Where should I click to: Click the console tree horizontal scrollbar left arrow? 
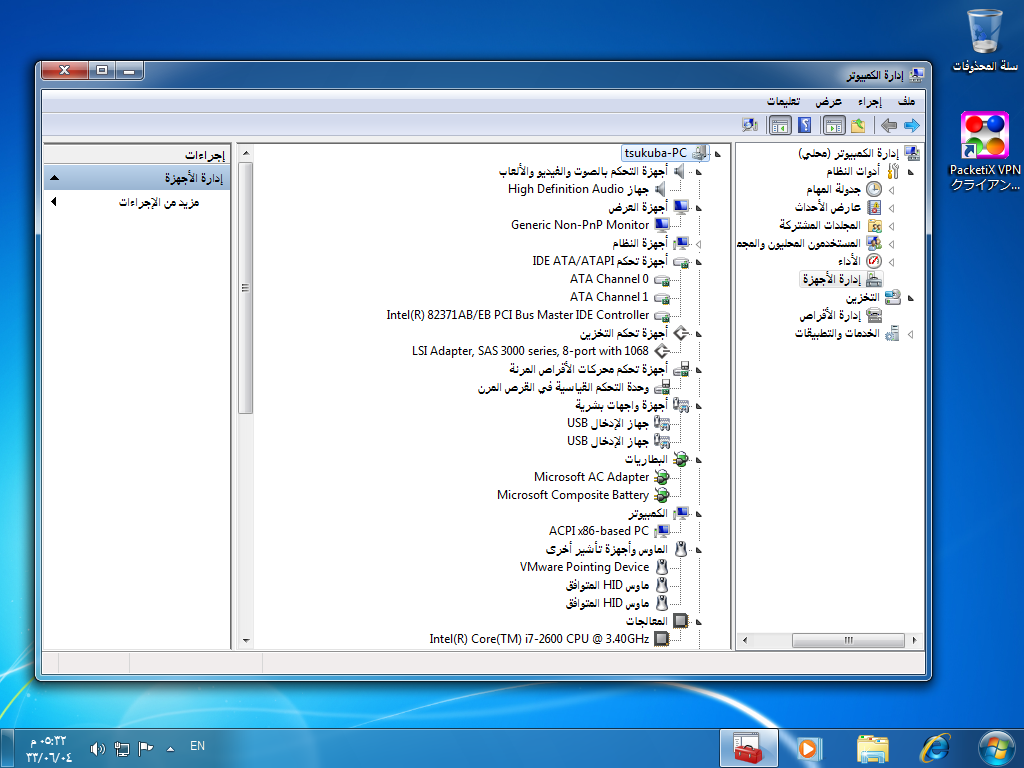coord(744,640)
